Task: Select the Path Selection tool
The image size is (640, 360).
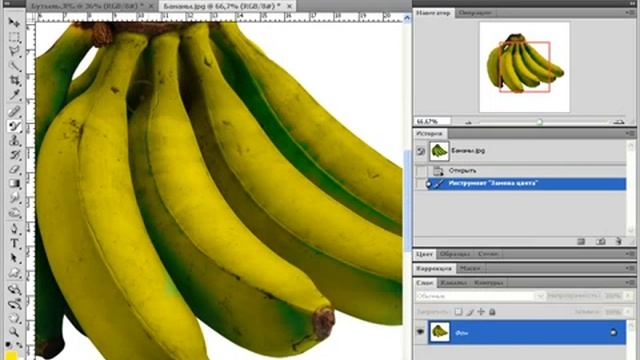Action: click(x=14, y=258)
